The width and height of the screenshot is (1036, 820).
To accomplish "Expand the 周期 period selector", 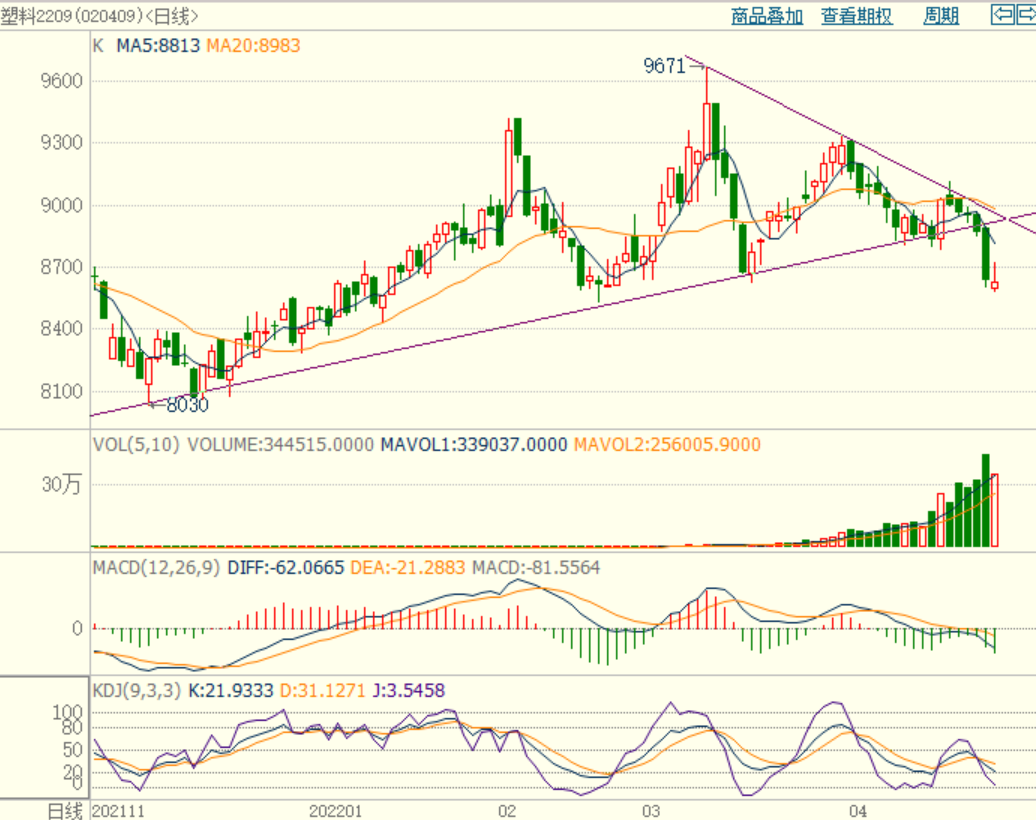I will pos(941,16).
